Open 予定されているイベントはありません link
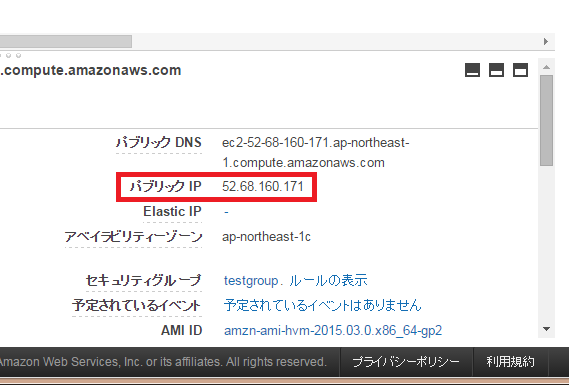The image size is (569, 385). click(x=322, y=305)
